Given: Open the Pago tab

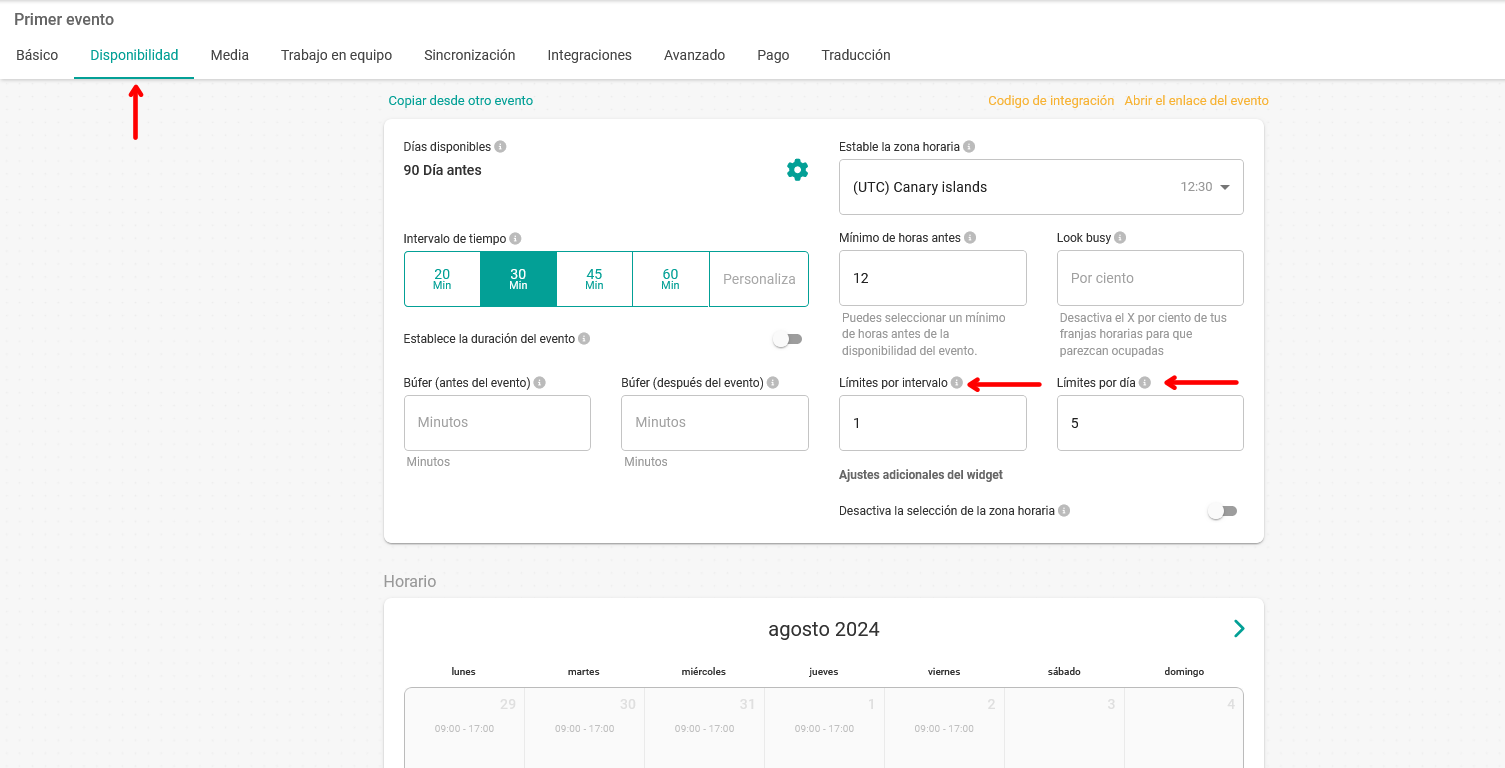Looking at the screenshot, I should (x=773, y=55).
